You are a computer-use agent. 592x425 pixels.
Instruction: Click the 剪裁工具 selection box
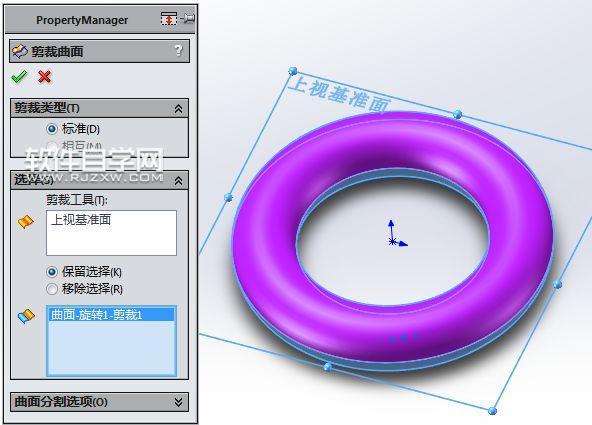pyautogui.click(x=111, y=233)
